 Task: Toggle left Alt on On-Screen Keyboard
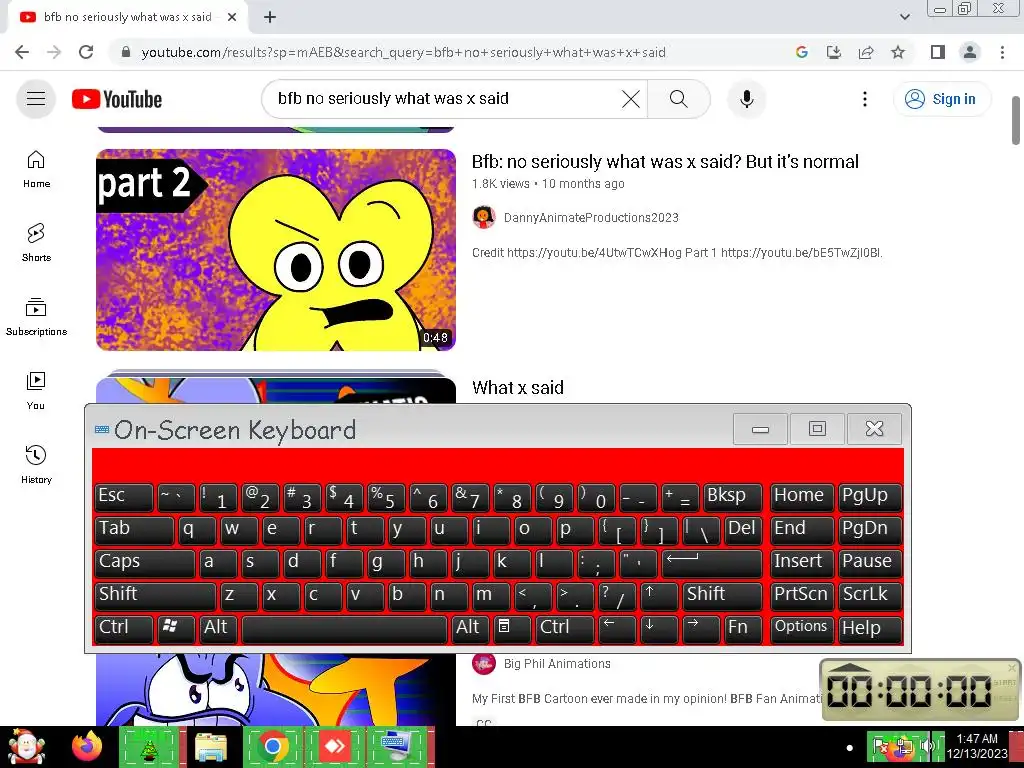217,628
